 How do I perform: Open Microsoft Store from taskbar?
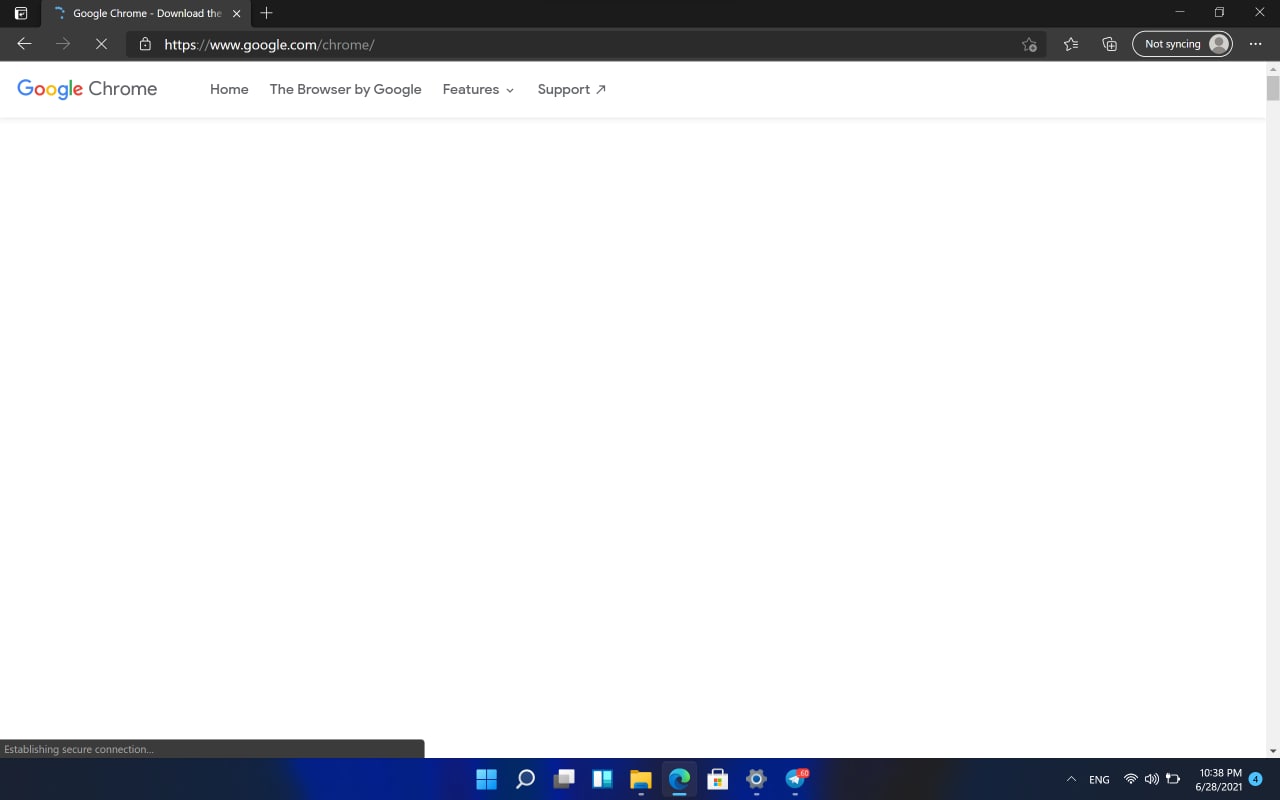tap(717, 779)
